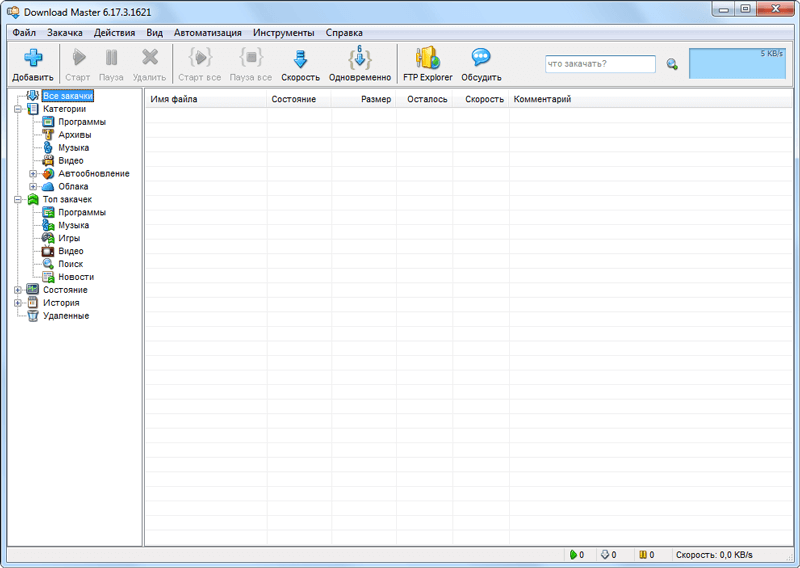Click paused downloads counter in status bar

(646, 555)
